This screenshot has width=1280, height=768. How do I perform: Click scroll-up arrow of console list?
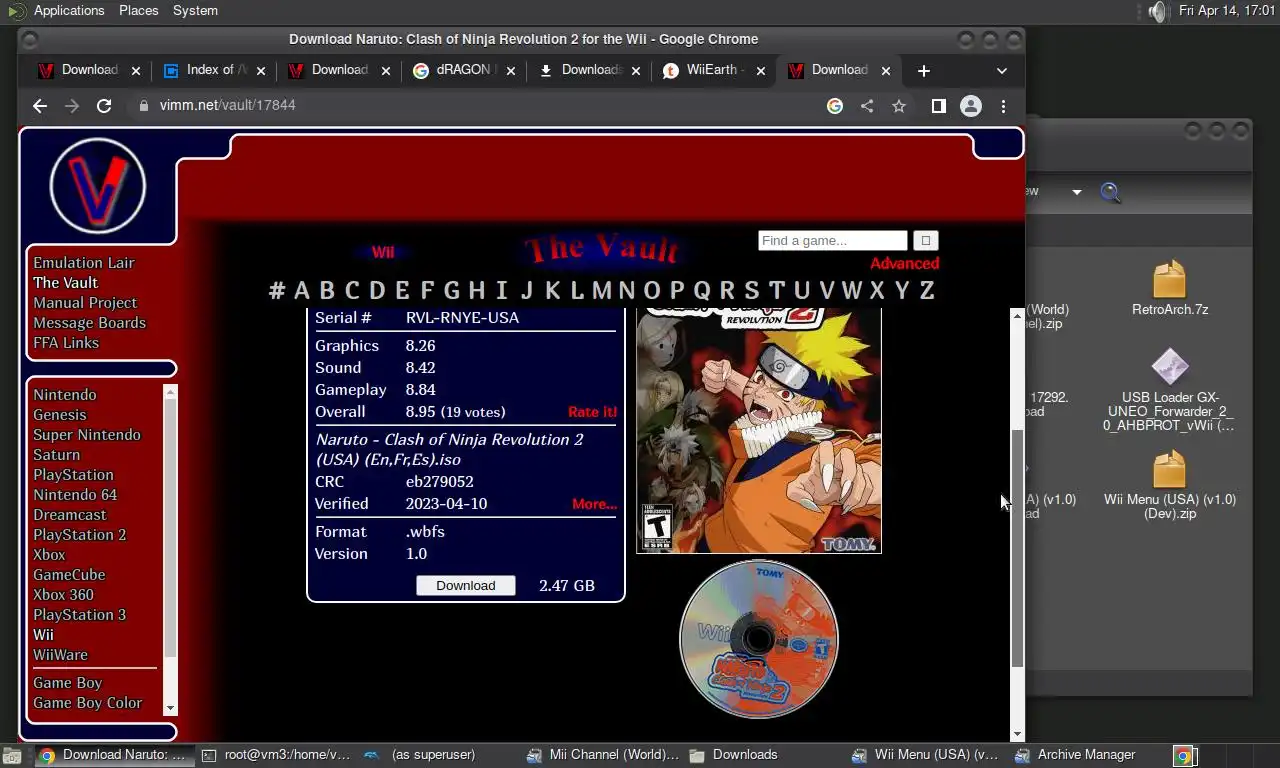point(170,391)
